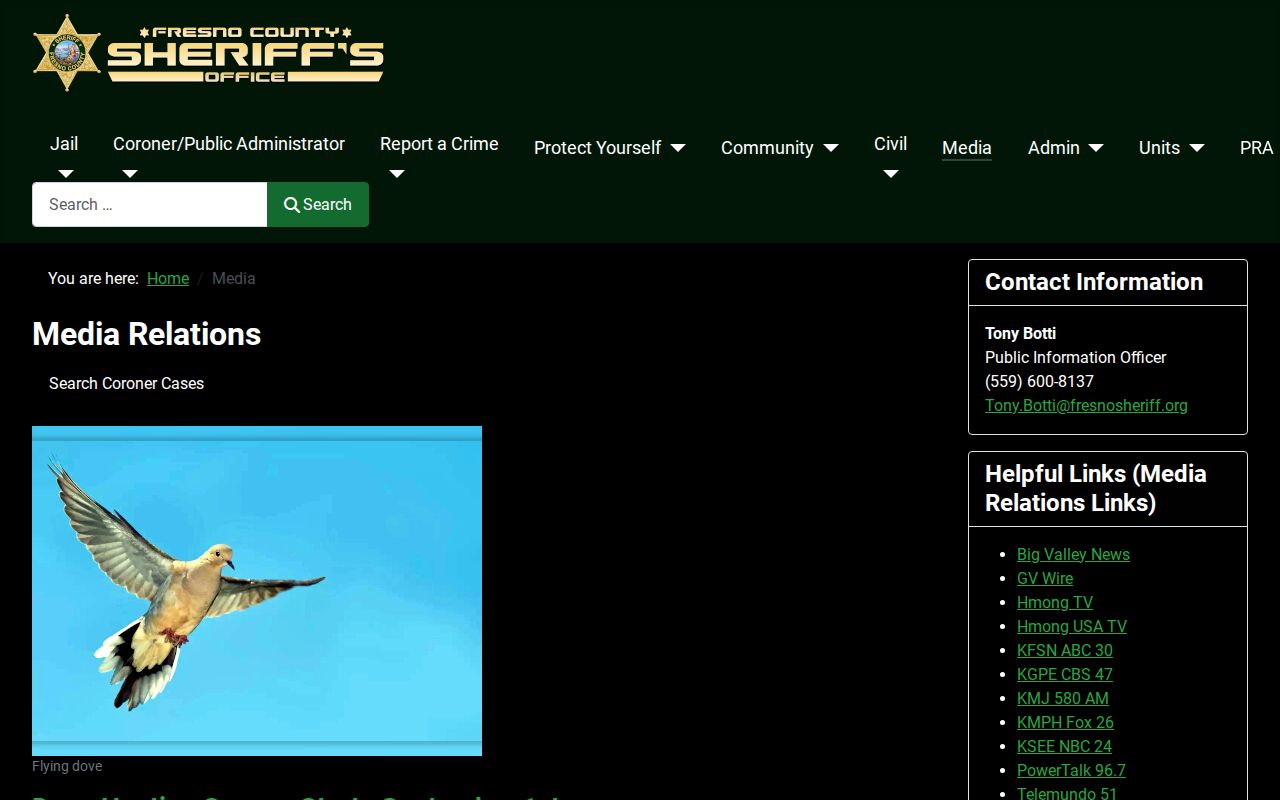Image resolution: width=1280 pixels, height=800 pixels.
Task: Click the green Search button
Action: (318, 204)
